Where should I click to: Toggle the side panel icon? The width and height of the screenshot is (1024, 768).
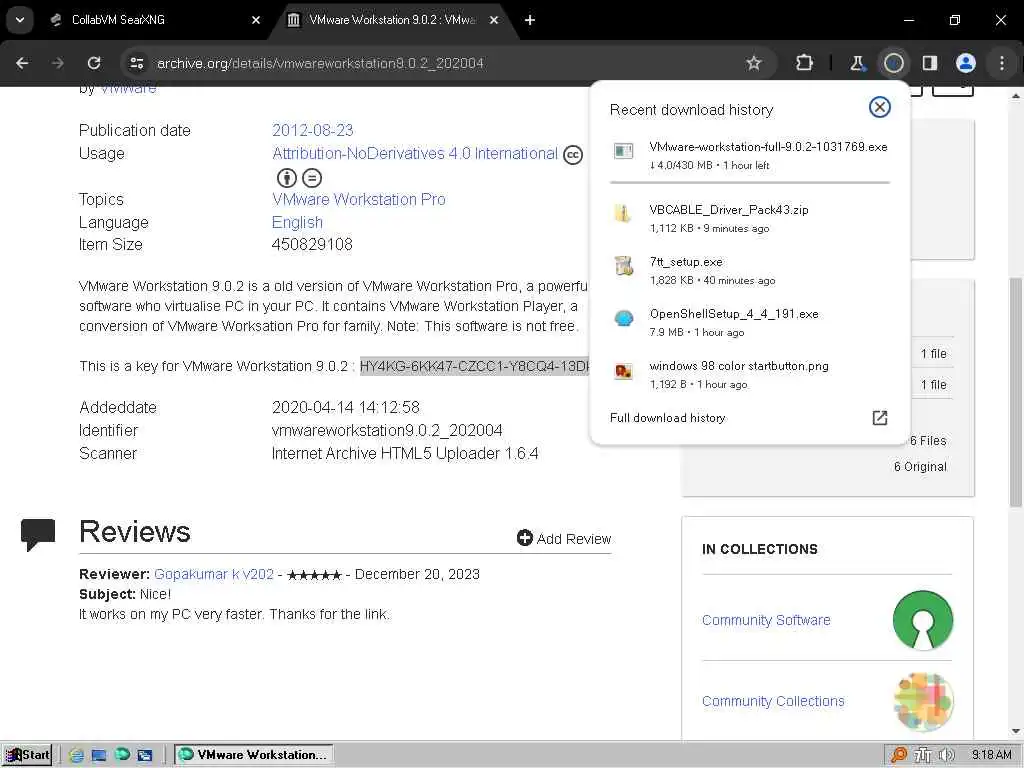[929, 63]
